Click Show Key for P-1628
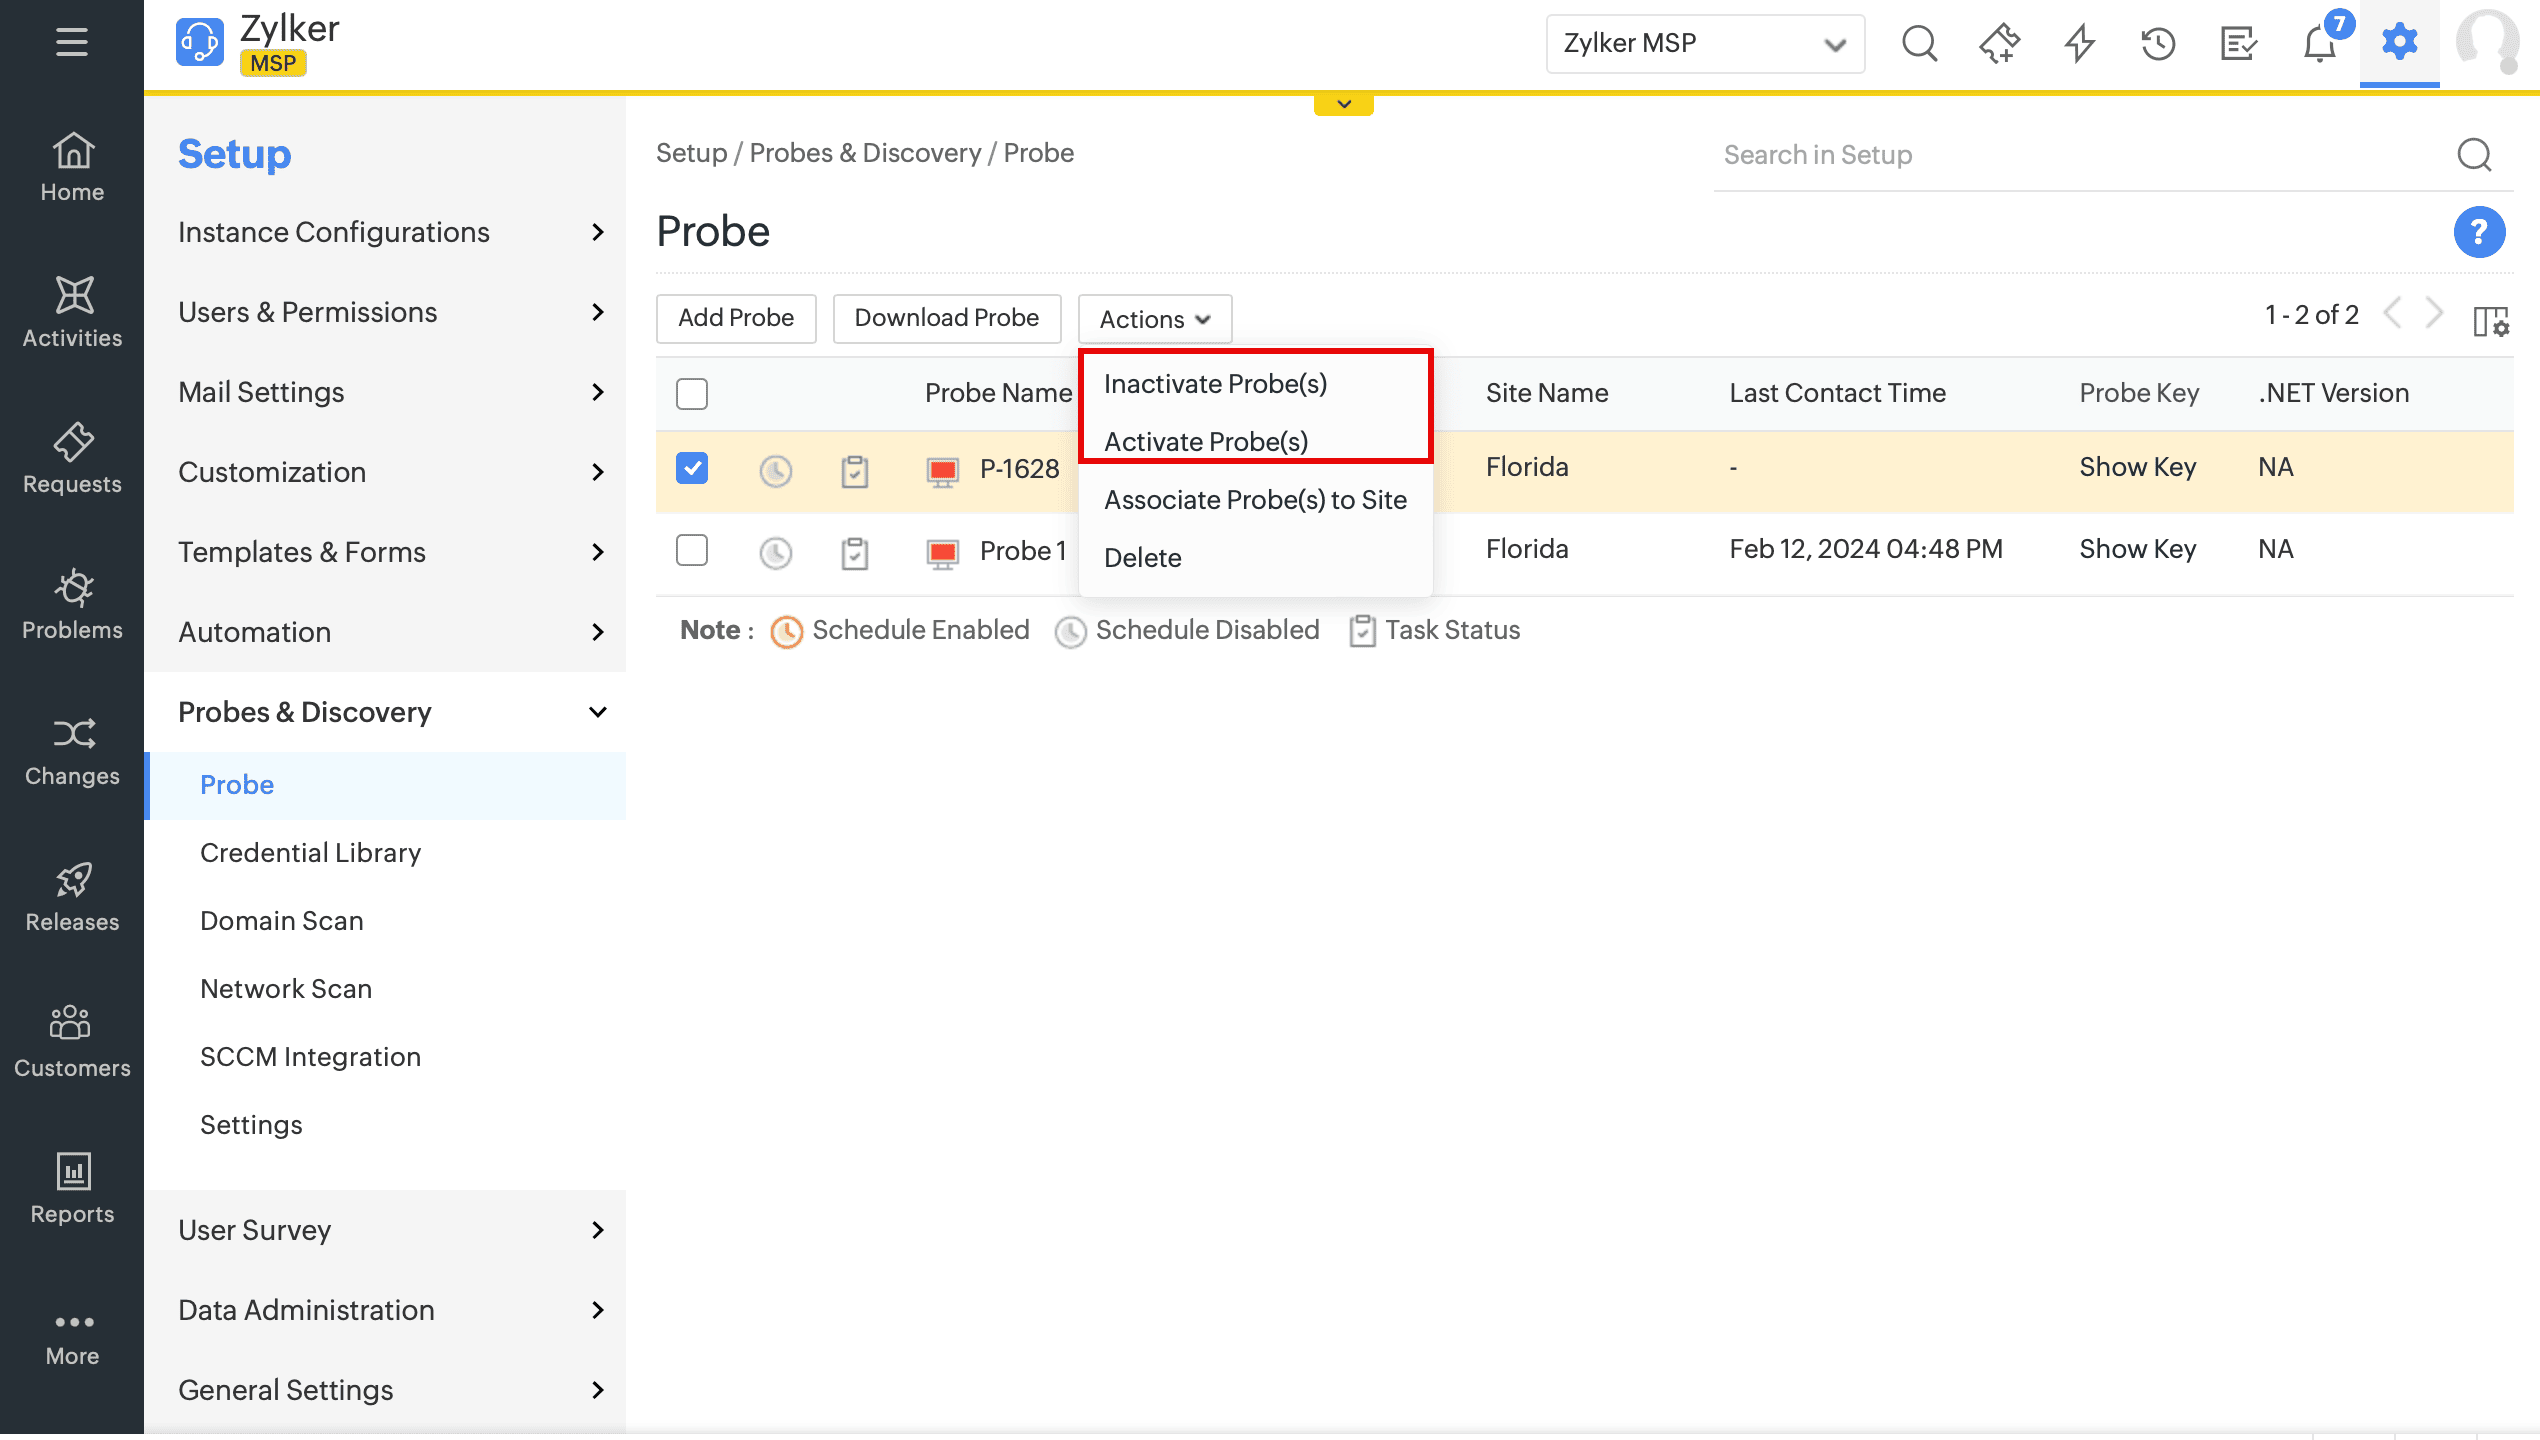2540x1440 pixels. (x=2137, y=467)
